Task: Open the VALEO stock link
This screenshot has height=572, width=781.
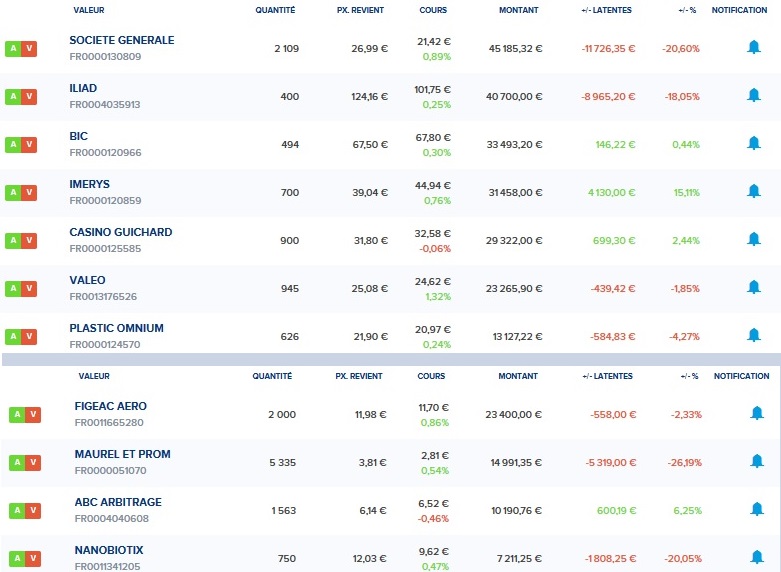Action: pos(87,280)
